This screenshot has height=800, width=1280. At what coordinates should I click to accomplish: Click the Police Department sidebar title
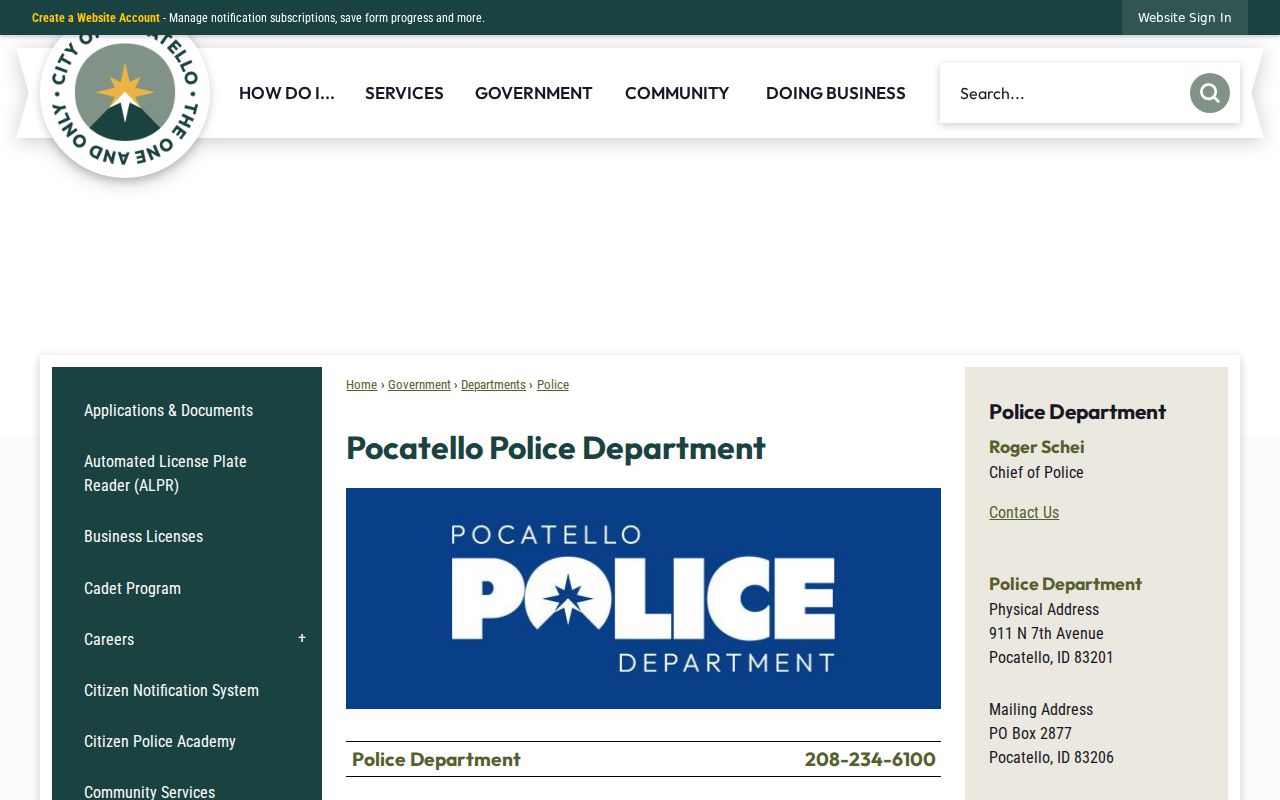(1077, 411)
